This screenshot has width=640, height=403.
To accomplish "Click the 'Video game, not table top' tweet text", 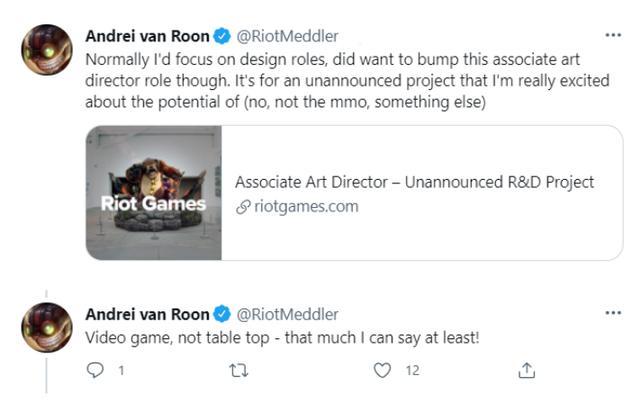I will pos(282,338).
